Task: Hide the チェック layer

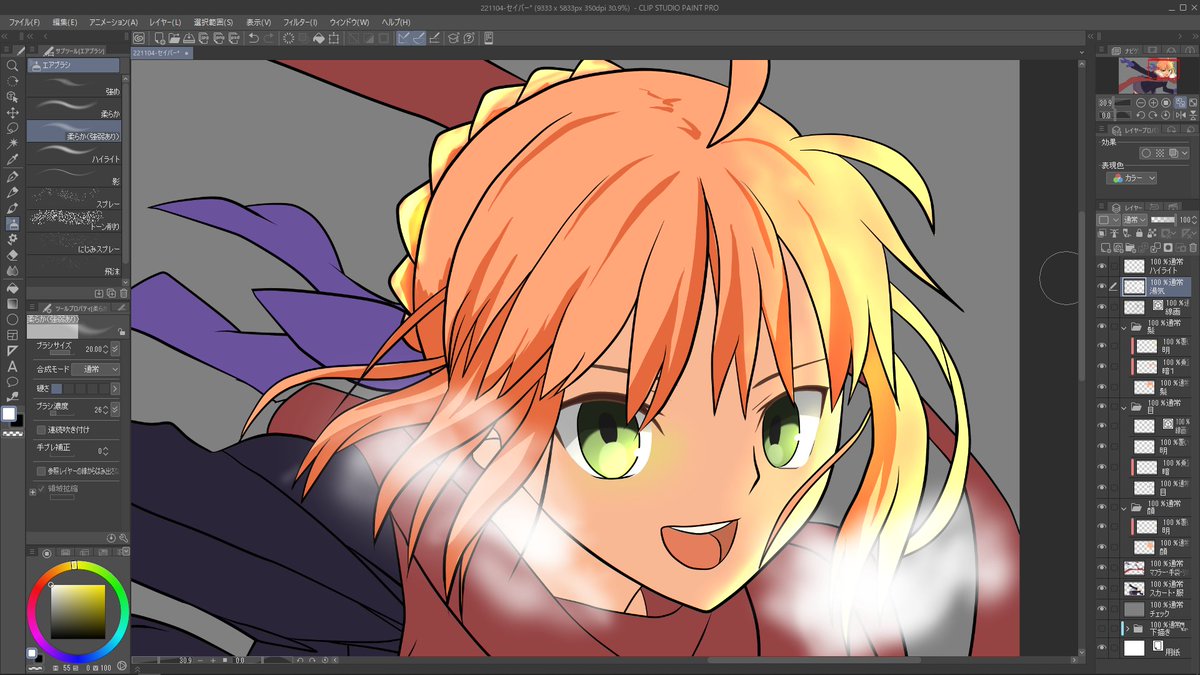Action: click(1102, 607)
